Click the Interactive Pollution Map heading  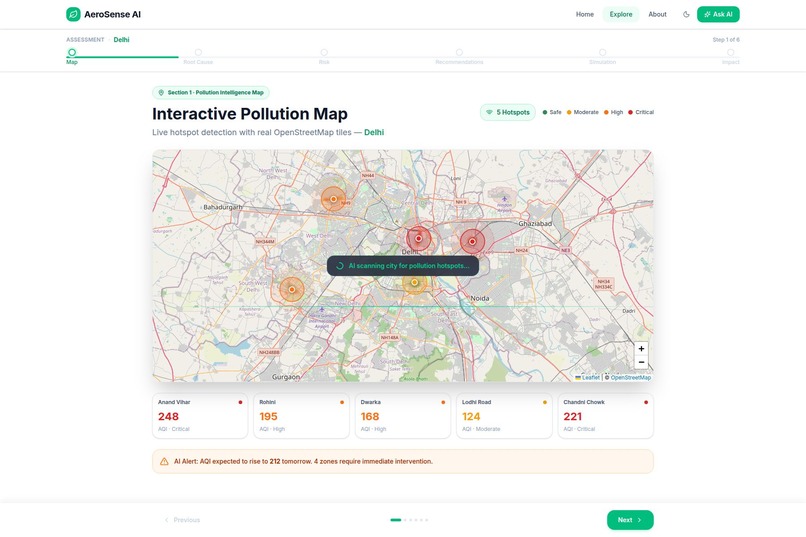[250, 114]
